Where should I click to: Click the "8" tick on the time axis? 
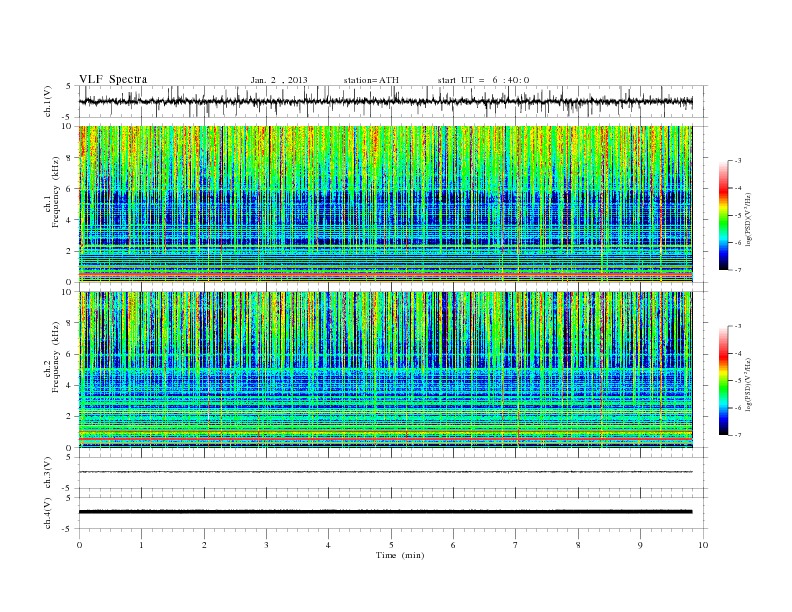coord(578,545)
